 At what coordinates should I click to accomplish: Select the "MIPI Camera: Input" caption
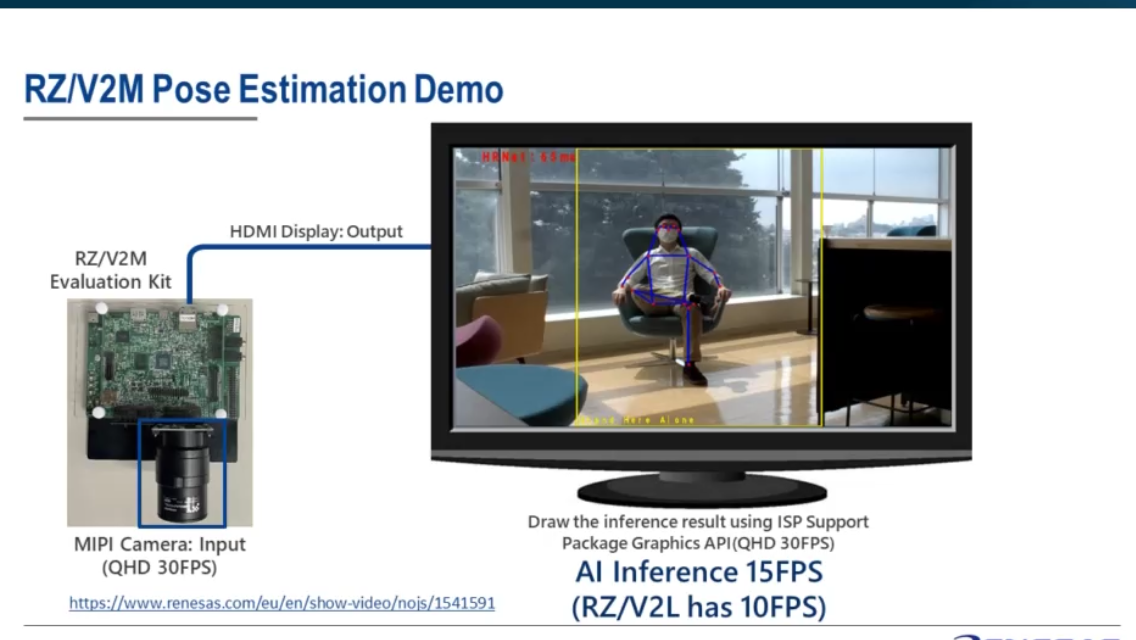[159, 544]
